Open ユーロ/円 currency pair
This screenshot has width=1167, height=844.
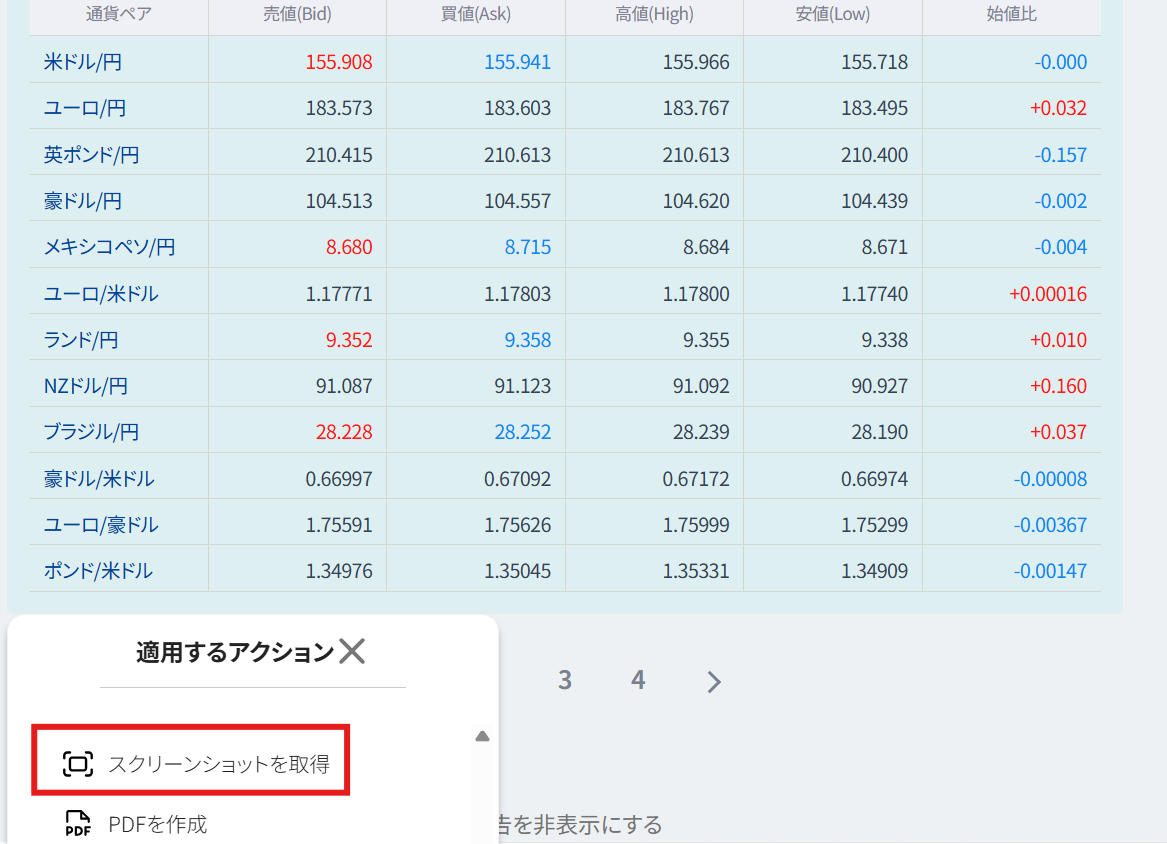point(85,108)
